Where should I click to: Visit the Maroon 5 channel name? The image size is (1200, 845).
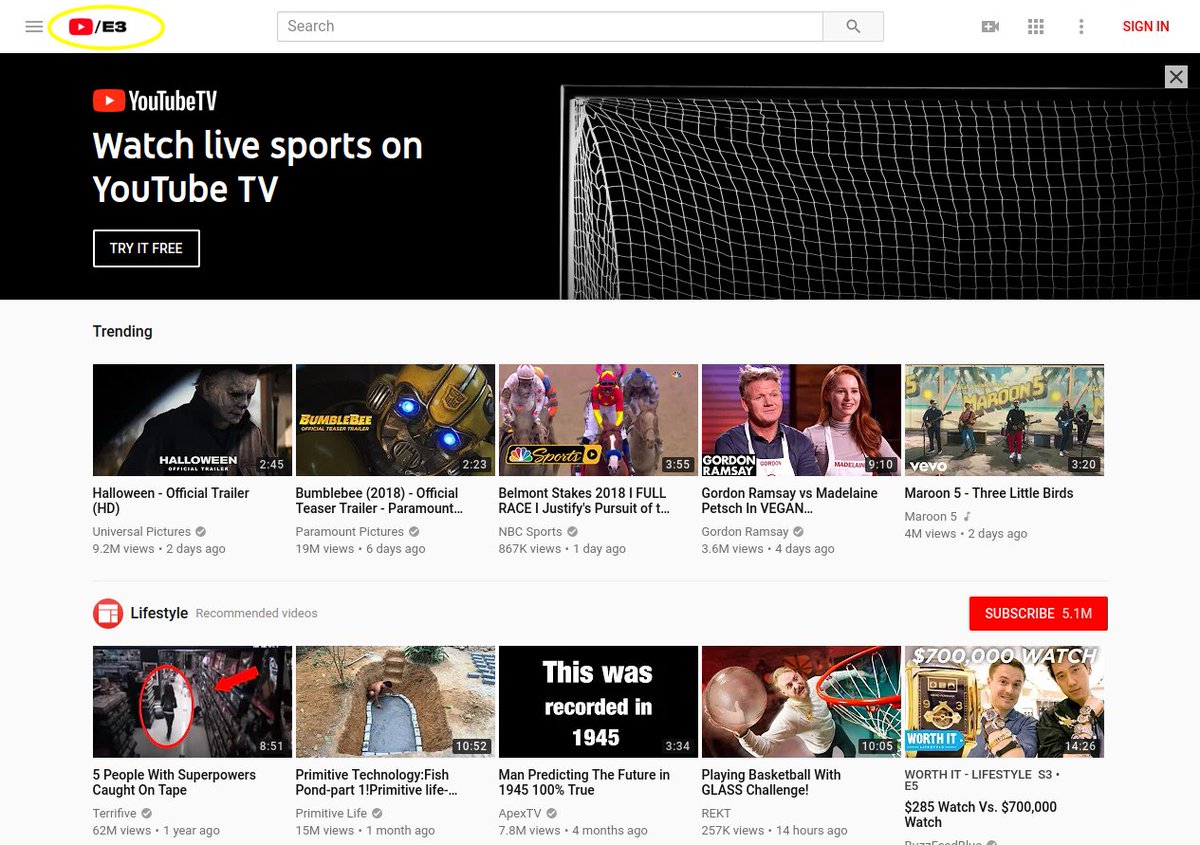[930, 517]
